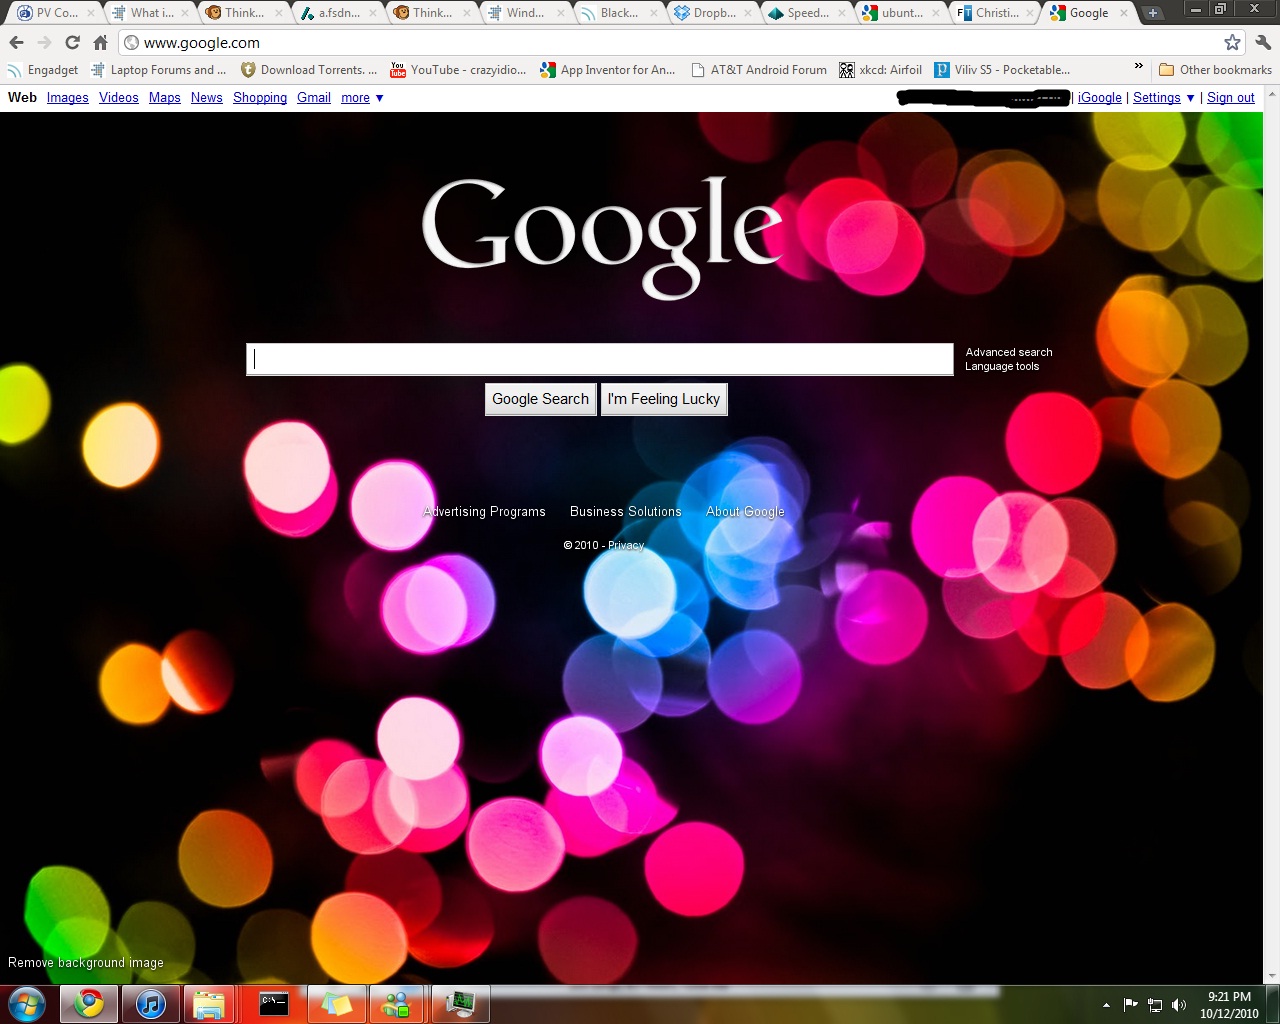This screenshot has width=1280, height=1024.
Task: Open the Sticky Notes taskbar icon
Action: (x=336, y=1003)
